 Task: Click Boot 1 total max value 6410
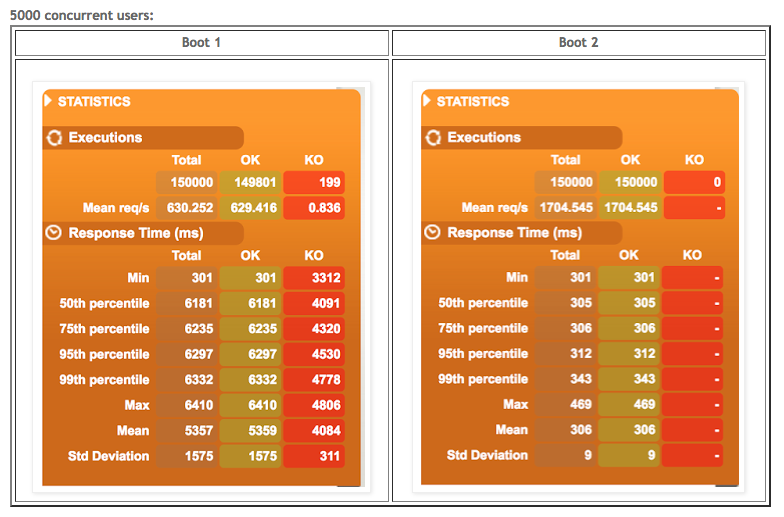[187, 405]
